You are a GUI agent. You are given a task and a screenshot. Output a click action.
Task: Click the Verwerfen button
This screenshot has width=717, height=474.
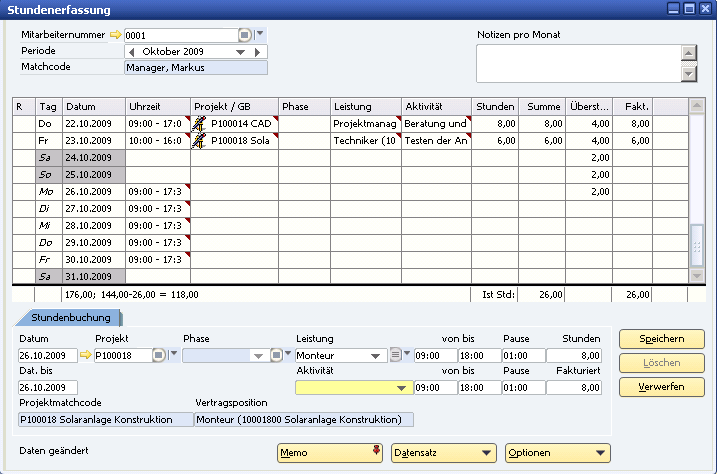(x=661, y=385)
